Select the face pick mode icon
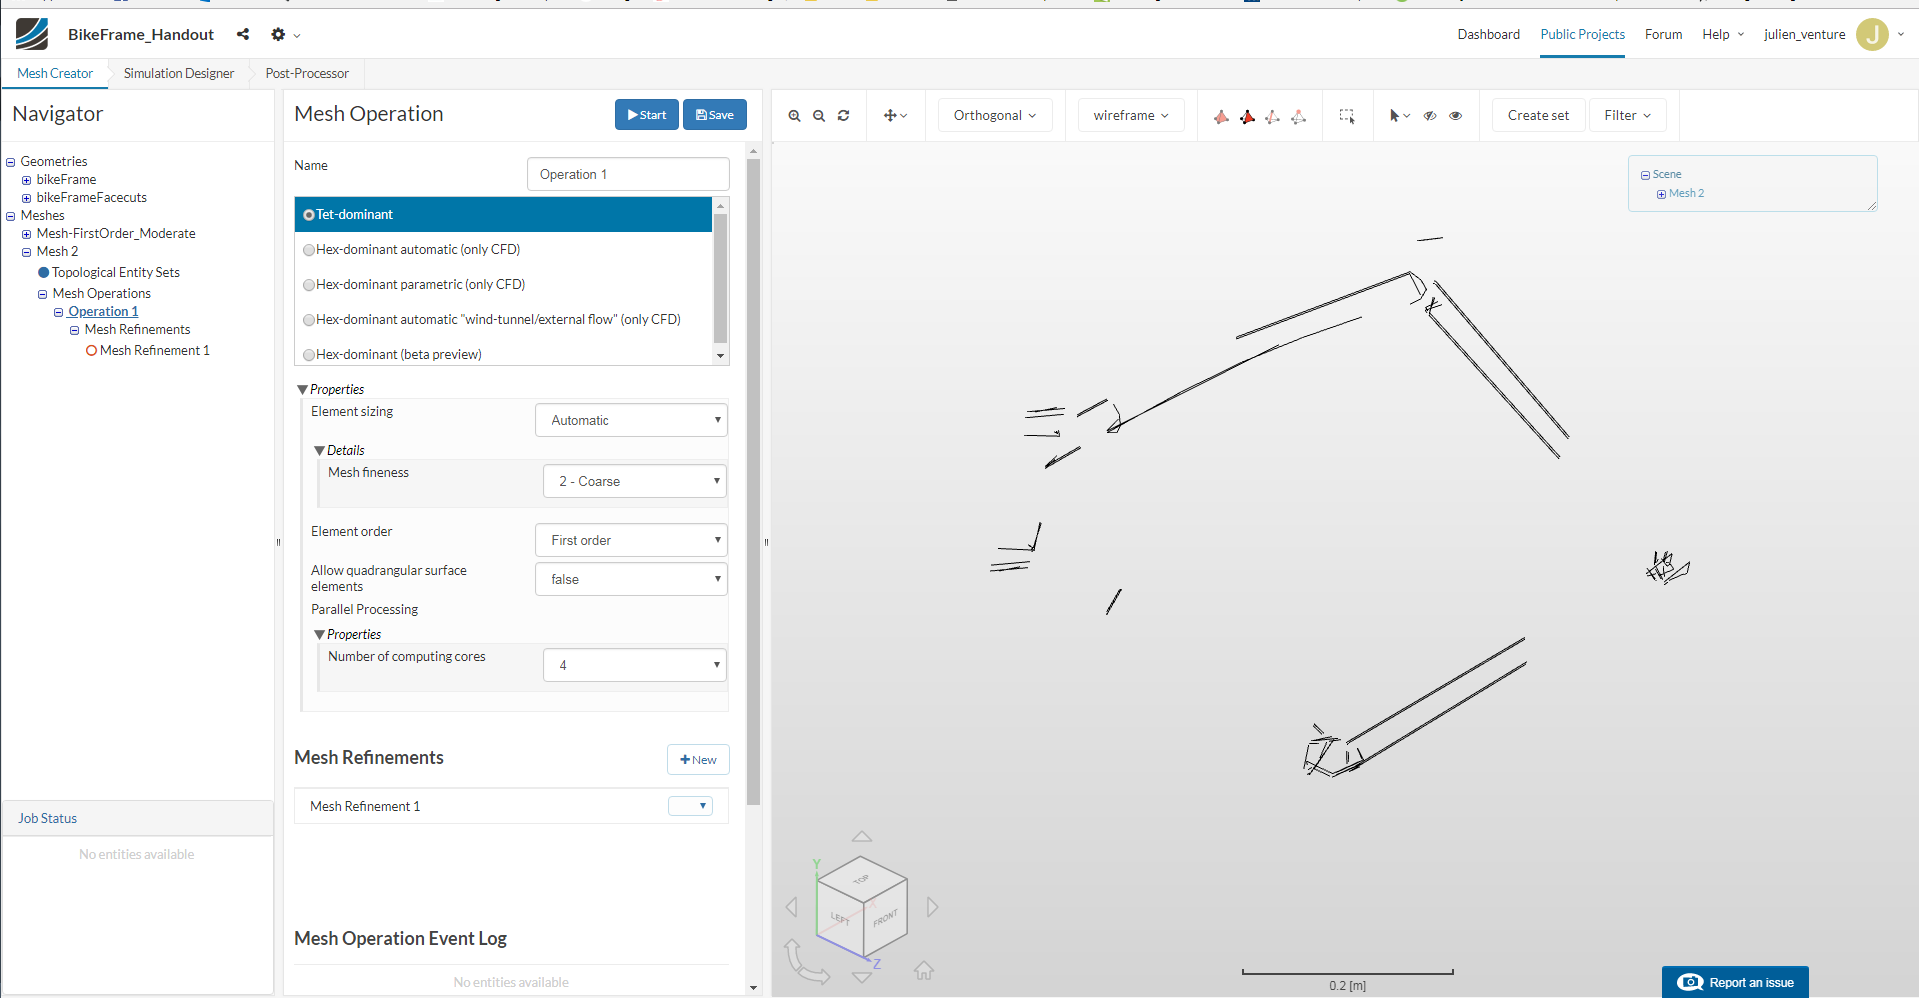Viewport: 1919px width, 998px height. [1247, 117]
